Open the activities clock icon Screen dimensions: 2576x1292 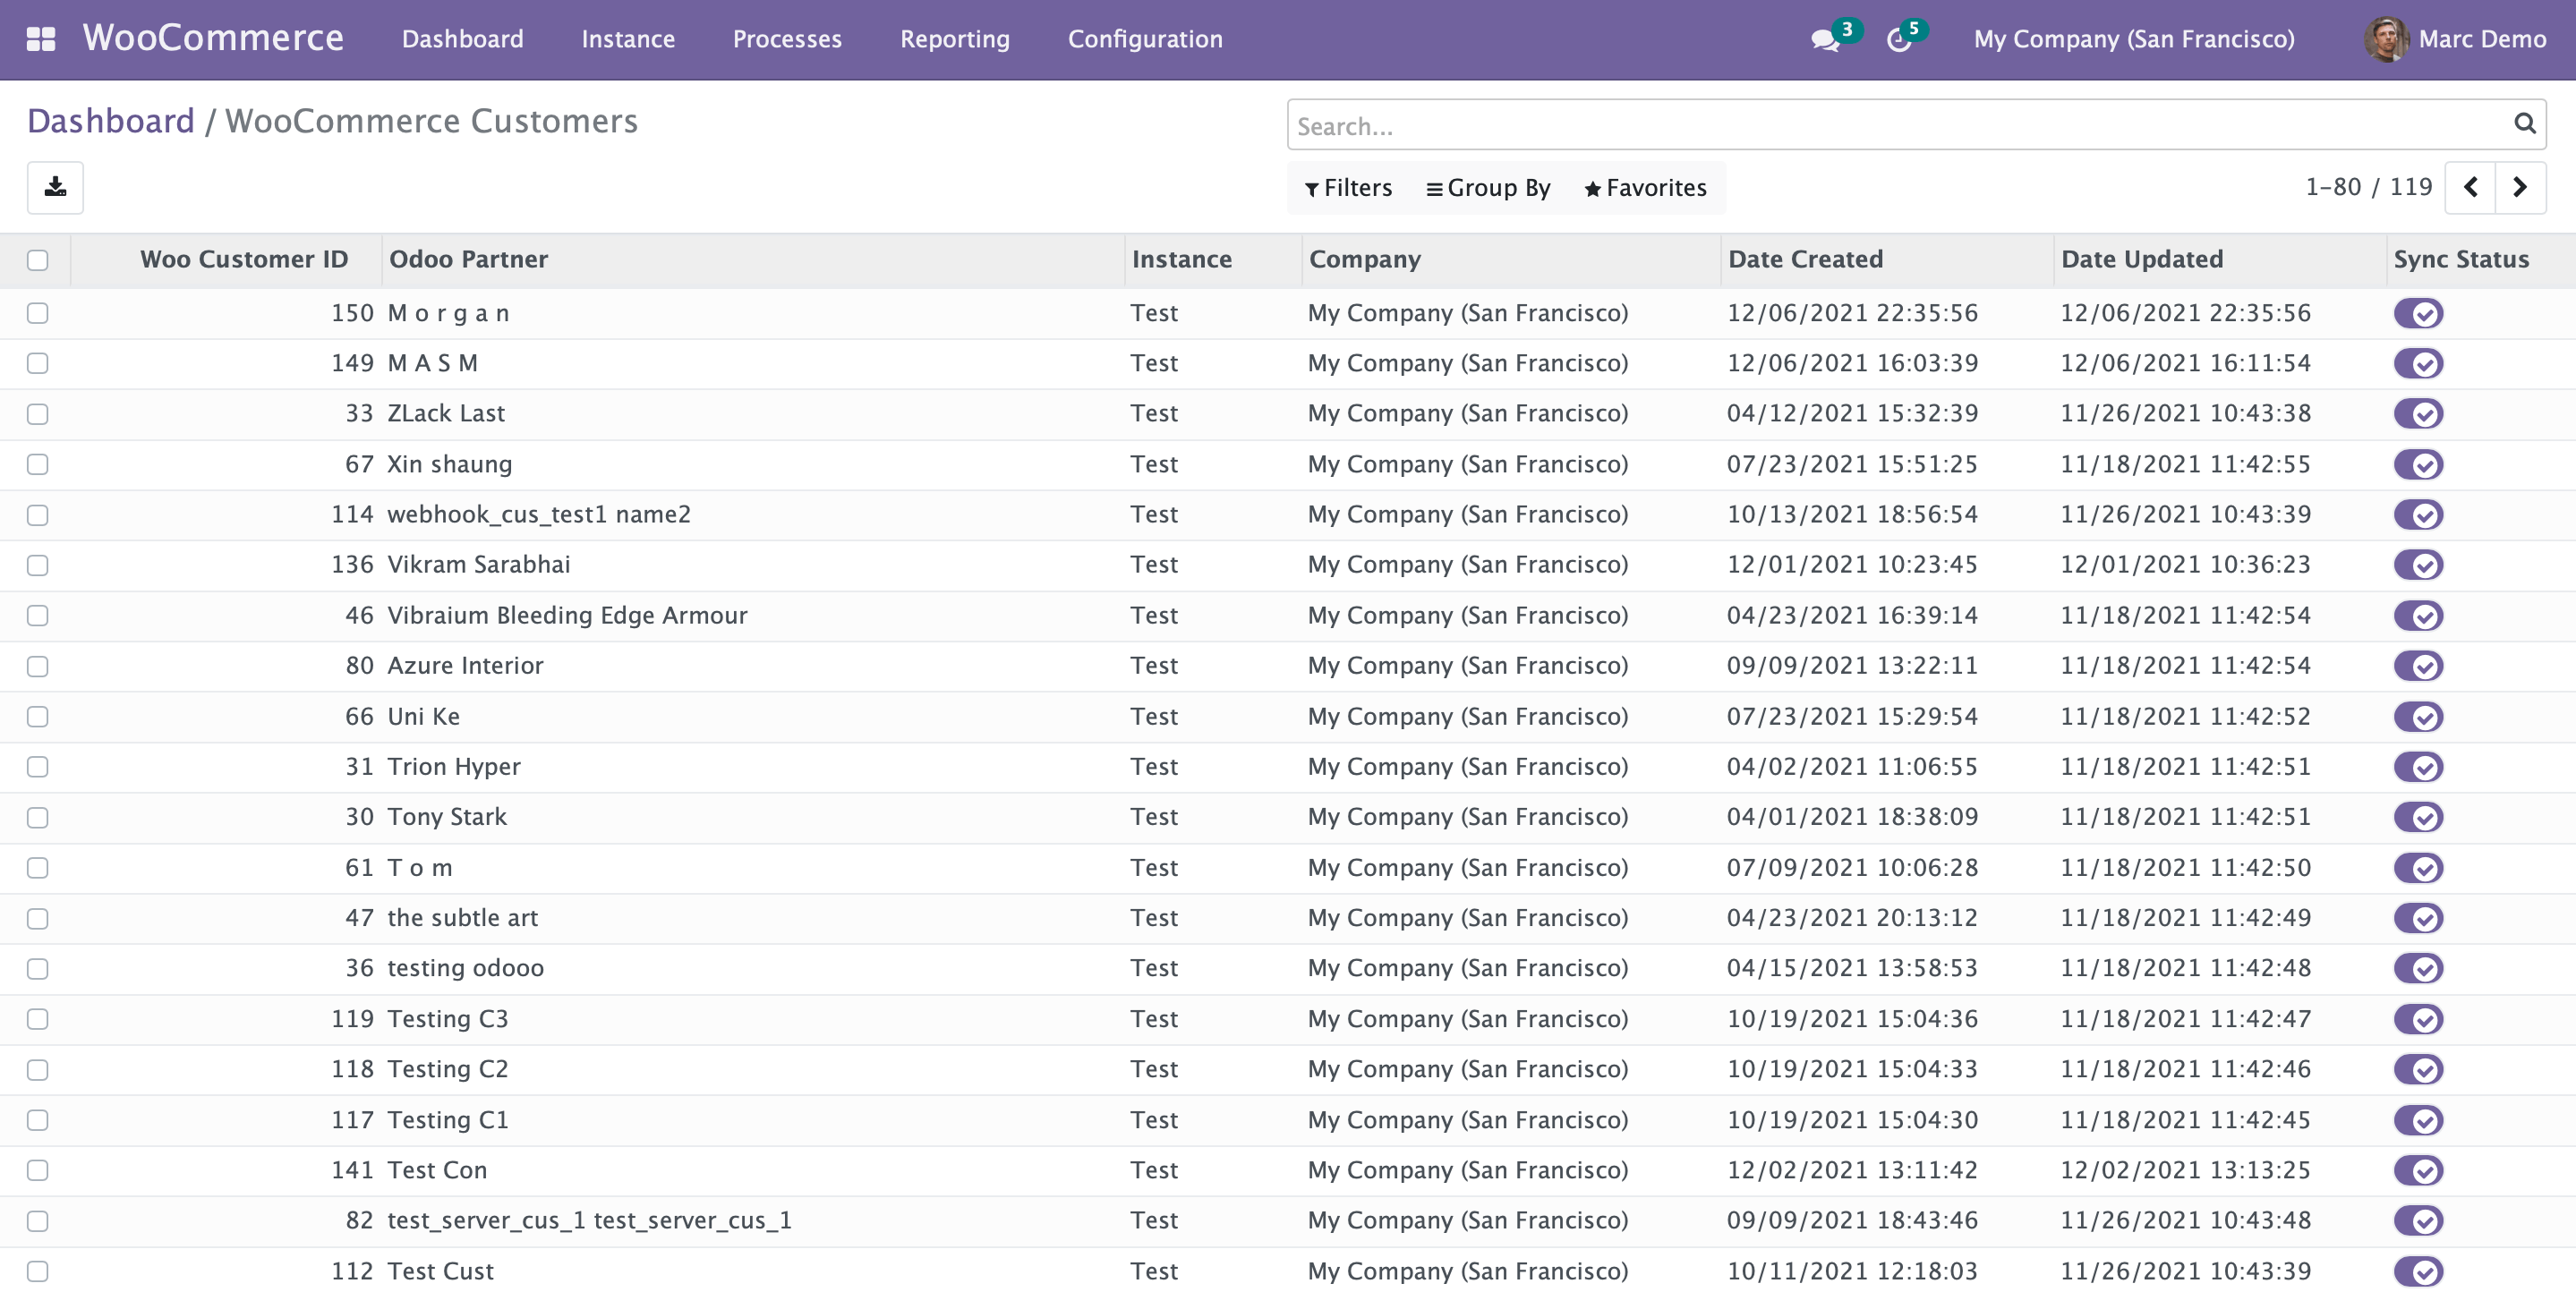[x=1898, y=40]
